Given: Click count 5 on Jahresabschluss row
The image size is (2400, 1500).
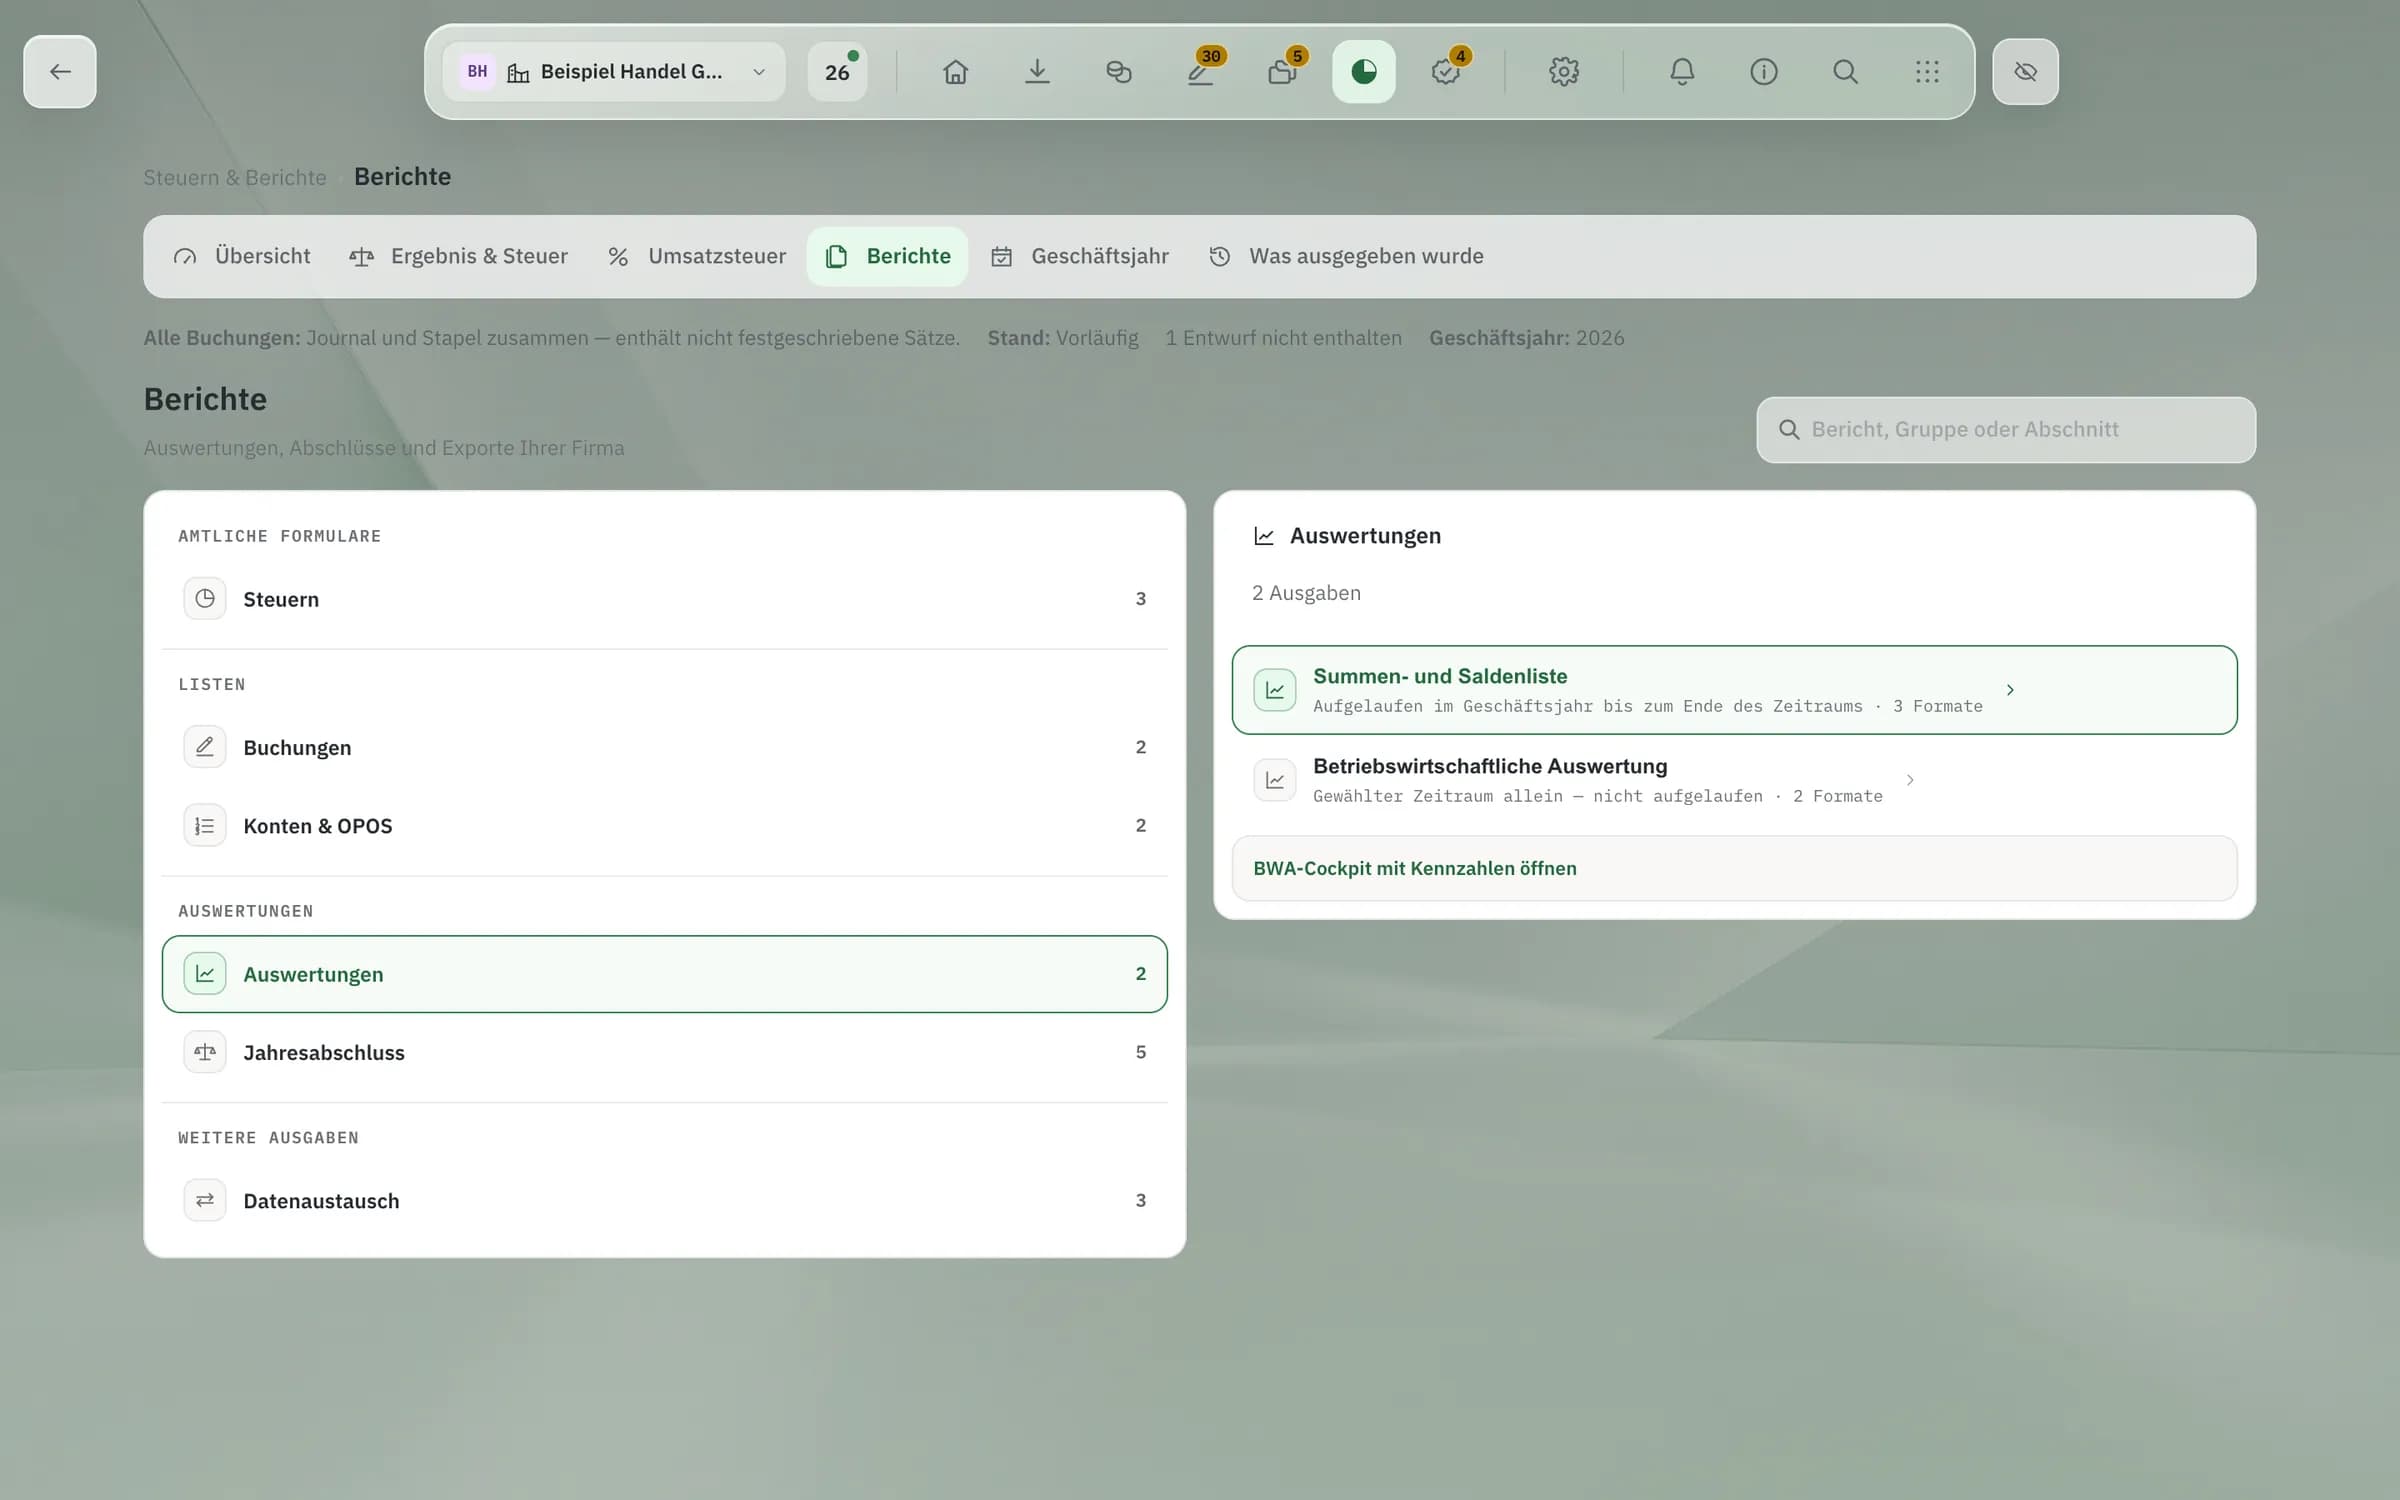Looking at the screenshot, I should click(x=1140, y=1052).
